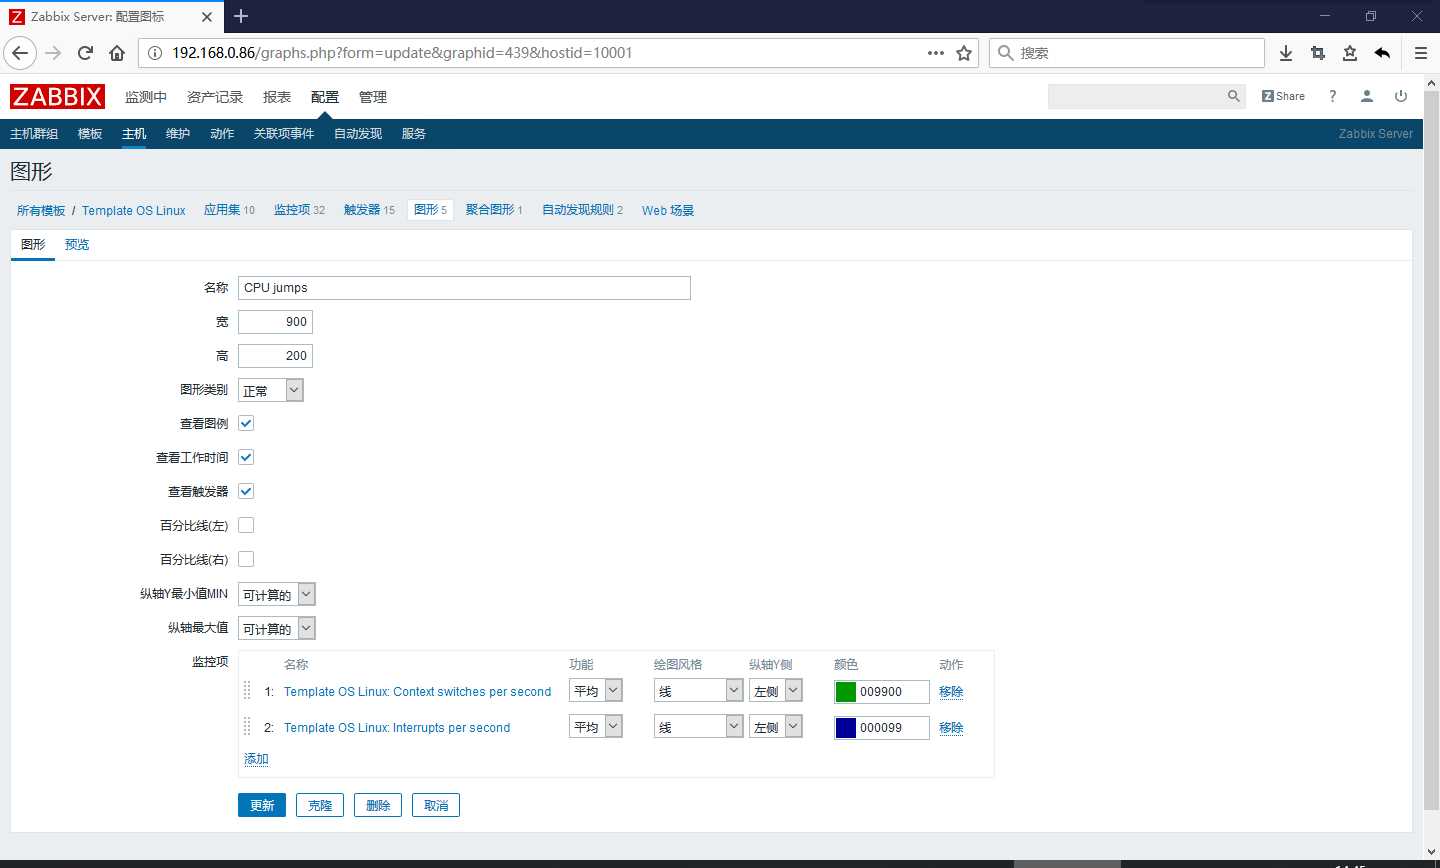
Task: Open 功能 dropdown for Context switches row
Action: 596,691
